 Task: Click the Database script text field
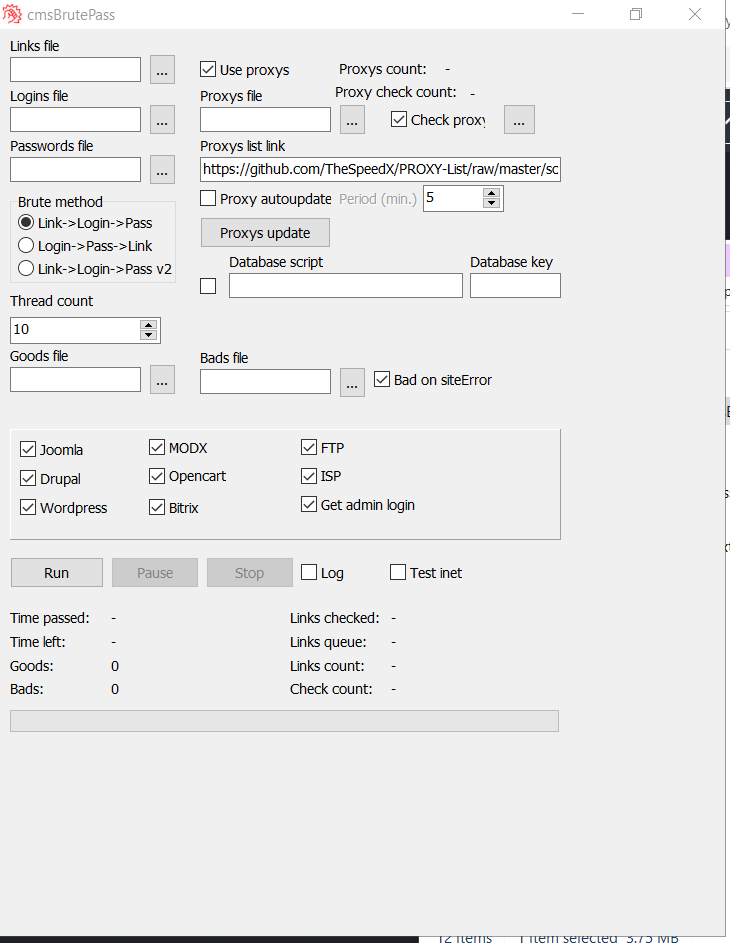click(x=346, y=286)
